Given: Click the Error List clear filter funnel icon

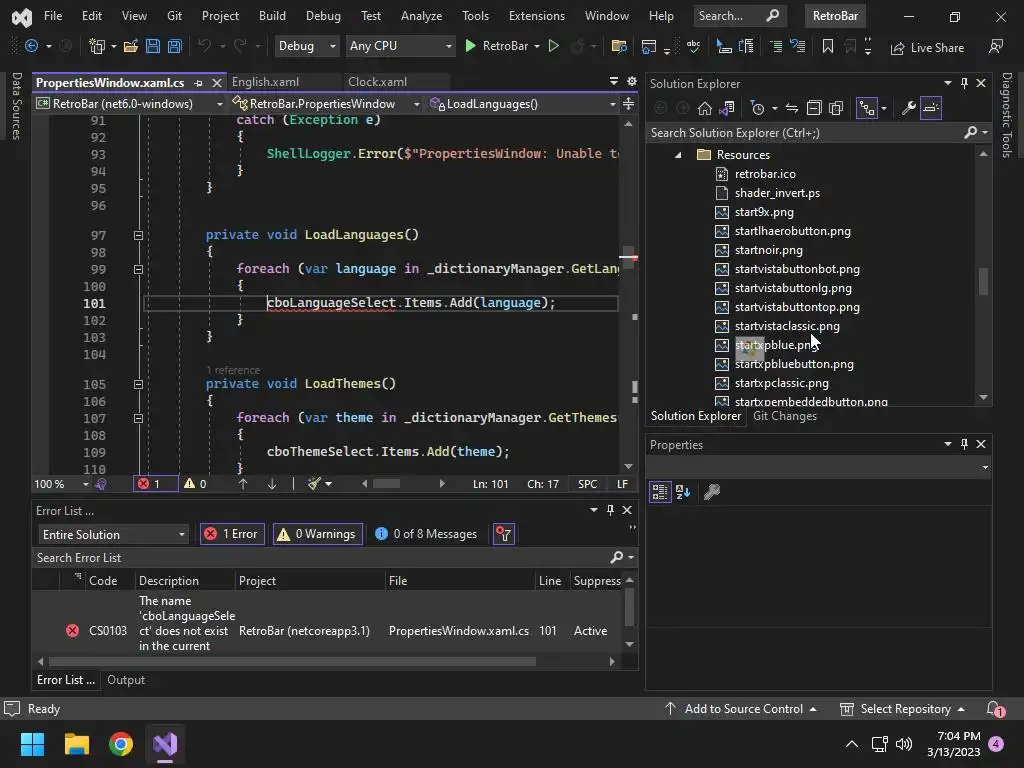Looking at the screenshot, I should pos(504,534).
